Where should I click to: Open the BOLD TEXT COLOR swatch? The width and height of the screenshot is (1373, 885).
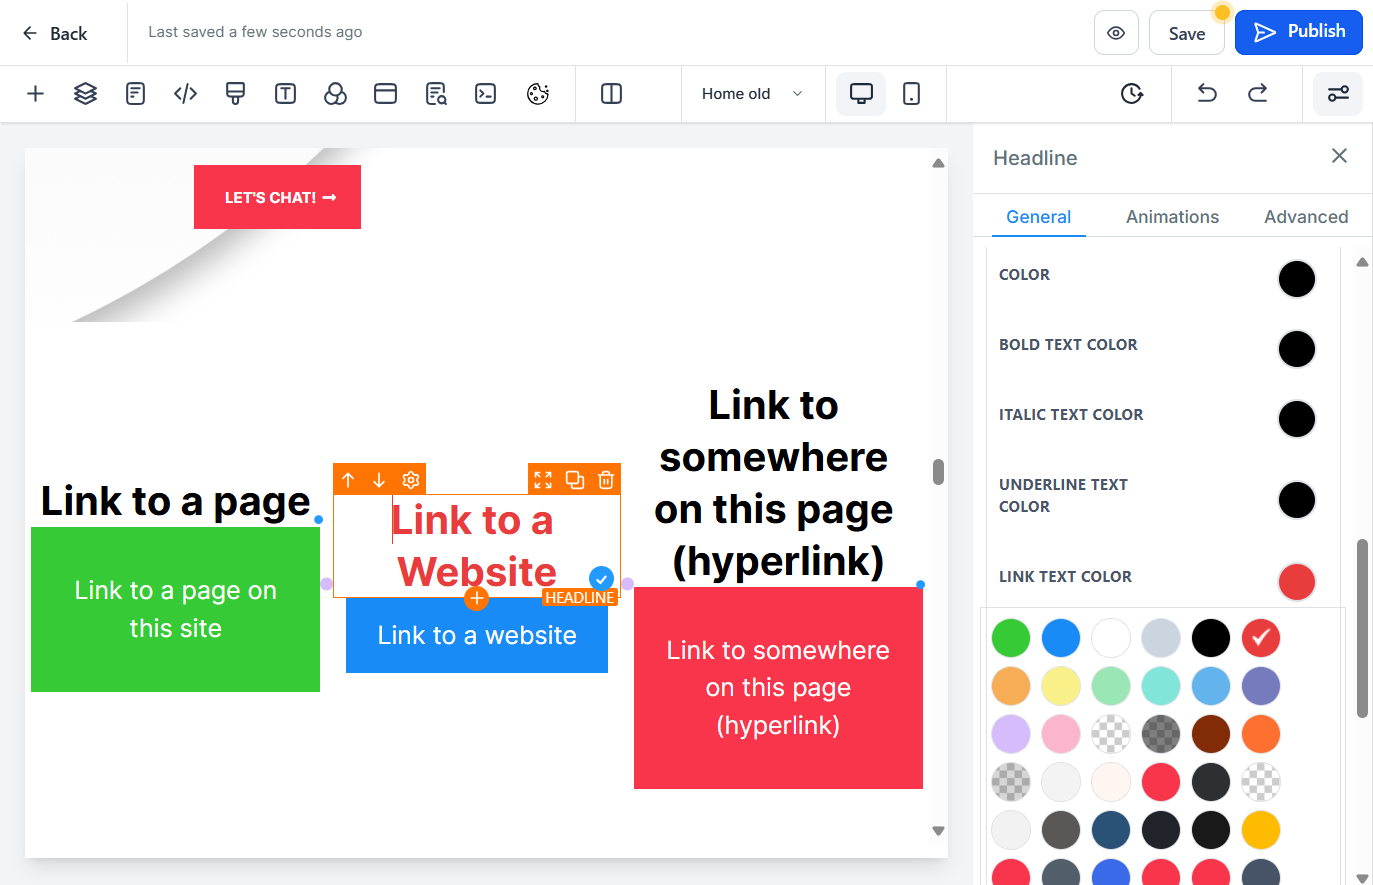(x=1297, y=349)
